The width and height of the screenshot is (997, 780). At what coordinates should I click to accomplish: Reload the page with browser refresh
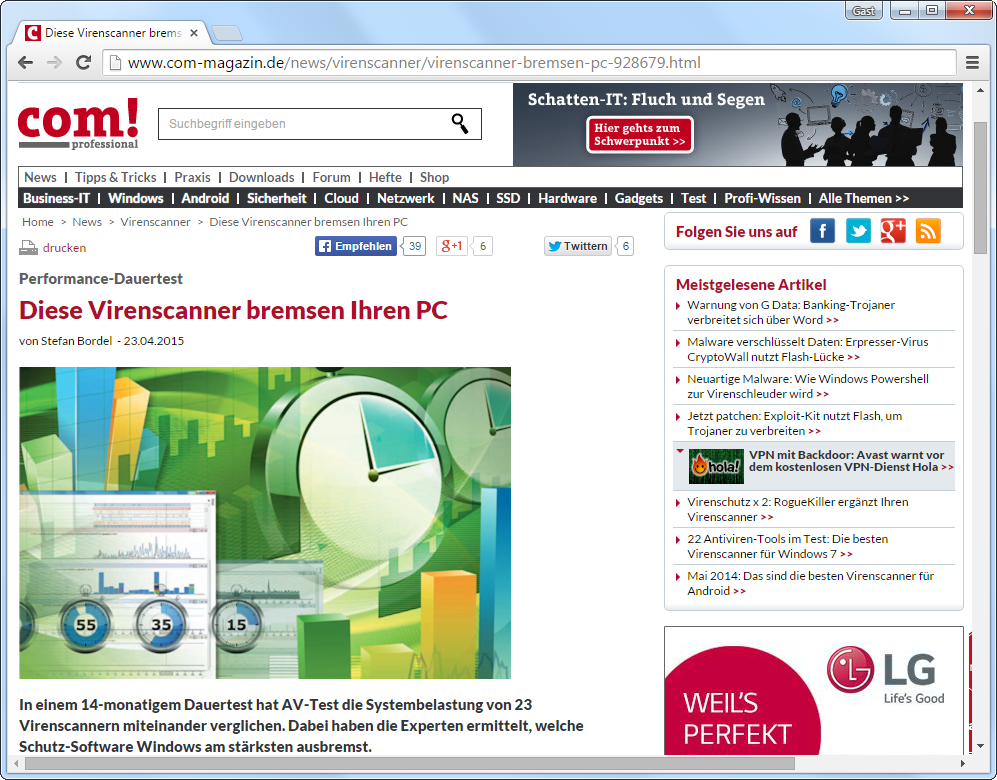pyautogui.click(x=84, y=63)
